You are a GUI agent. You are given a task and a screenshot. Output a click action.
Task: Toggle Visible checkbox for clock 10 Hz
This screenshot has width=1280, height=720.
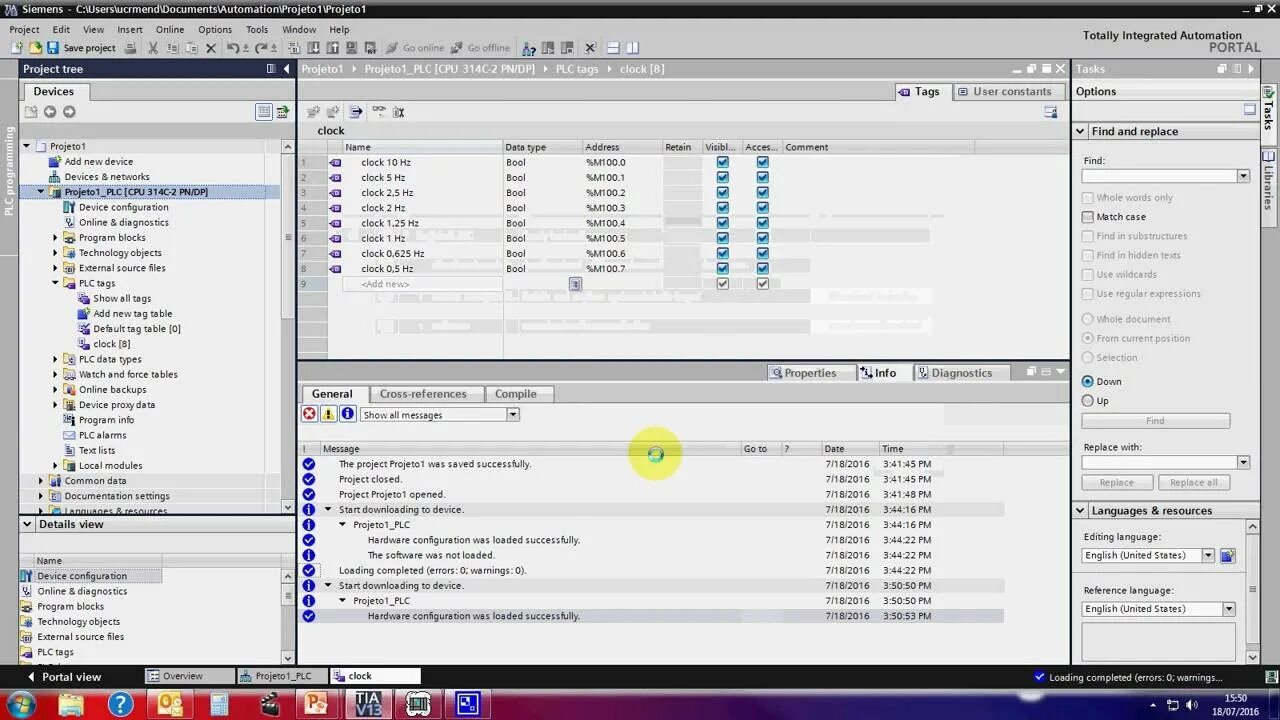pos(723,162)
